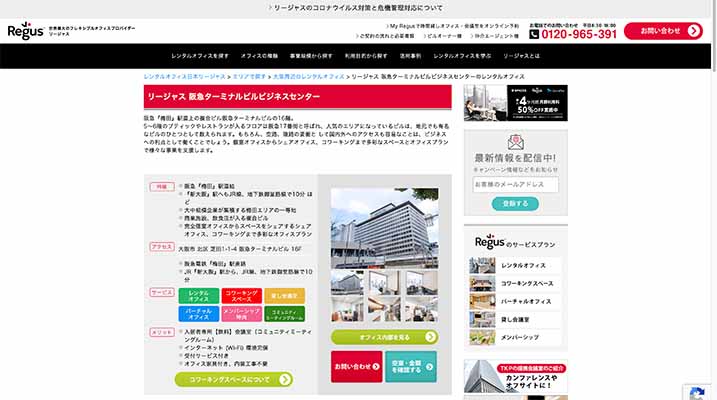The image size is (717, 400).
Task: Click the お客様のメールアドレス input field
Action: (516, 185)
